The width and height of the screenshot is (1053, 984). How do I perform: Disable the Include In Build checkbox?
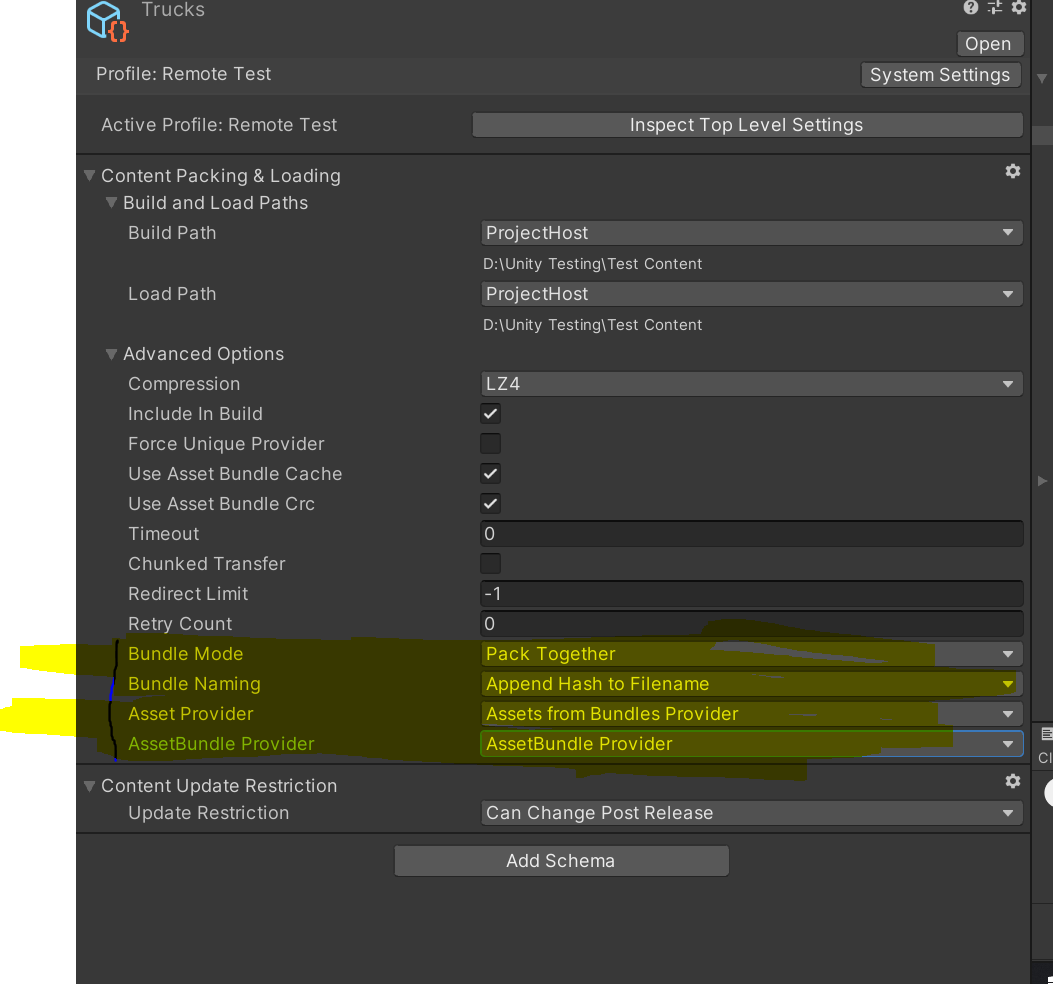tap(490, 413)
